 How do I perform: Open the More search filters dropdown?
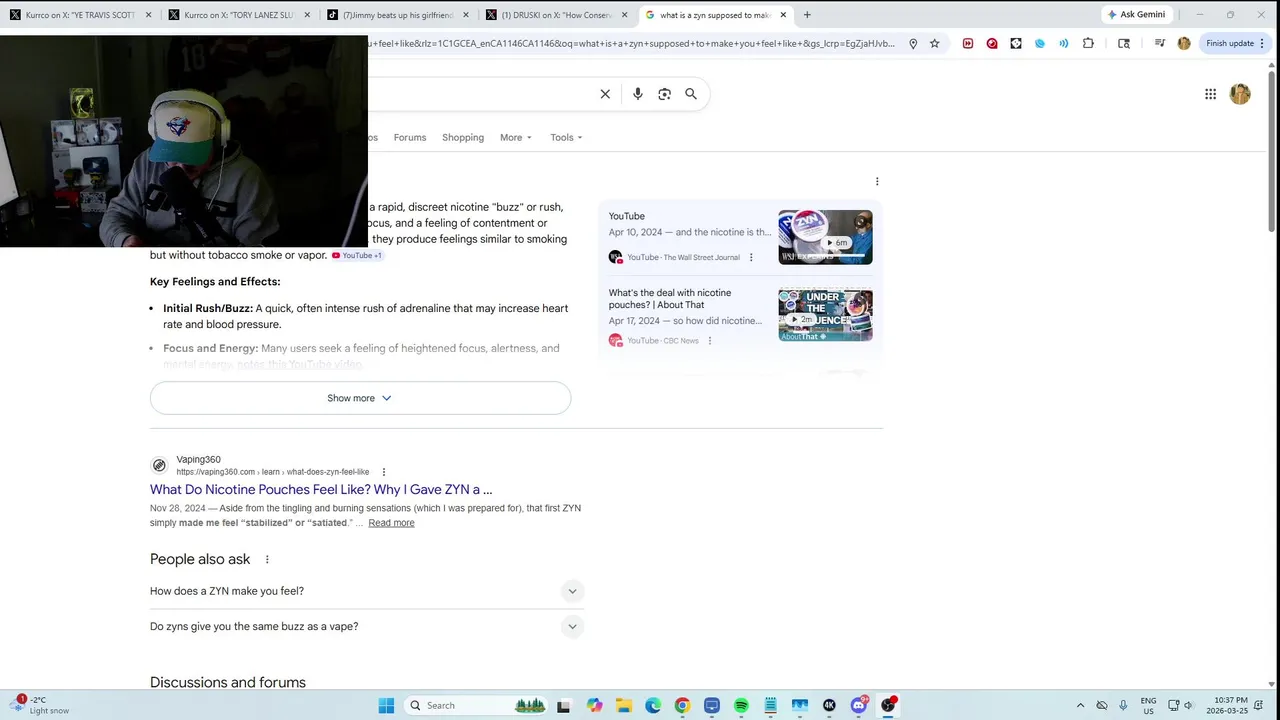coord(516,138)
